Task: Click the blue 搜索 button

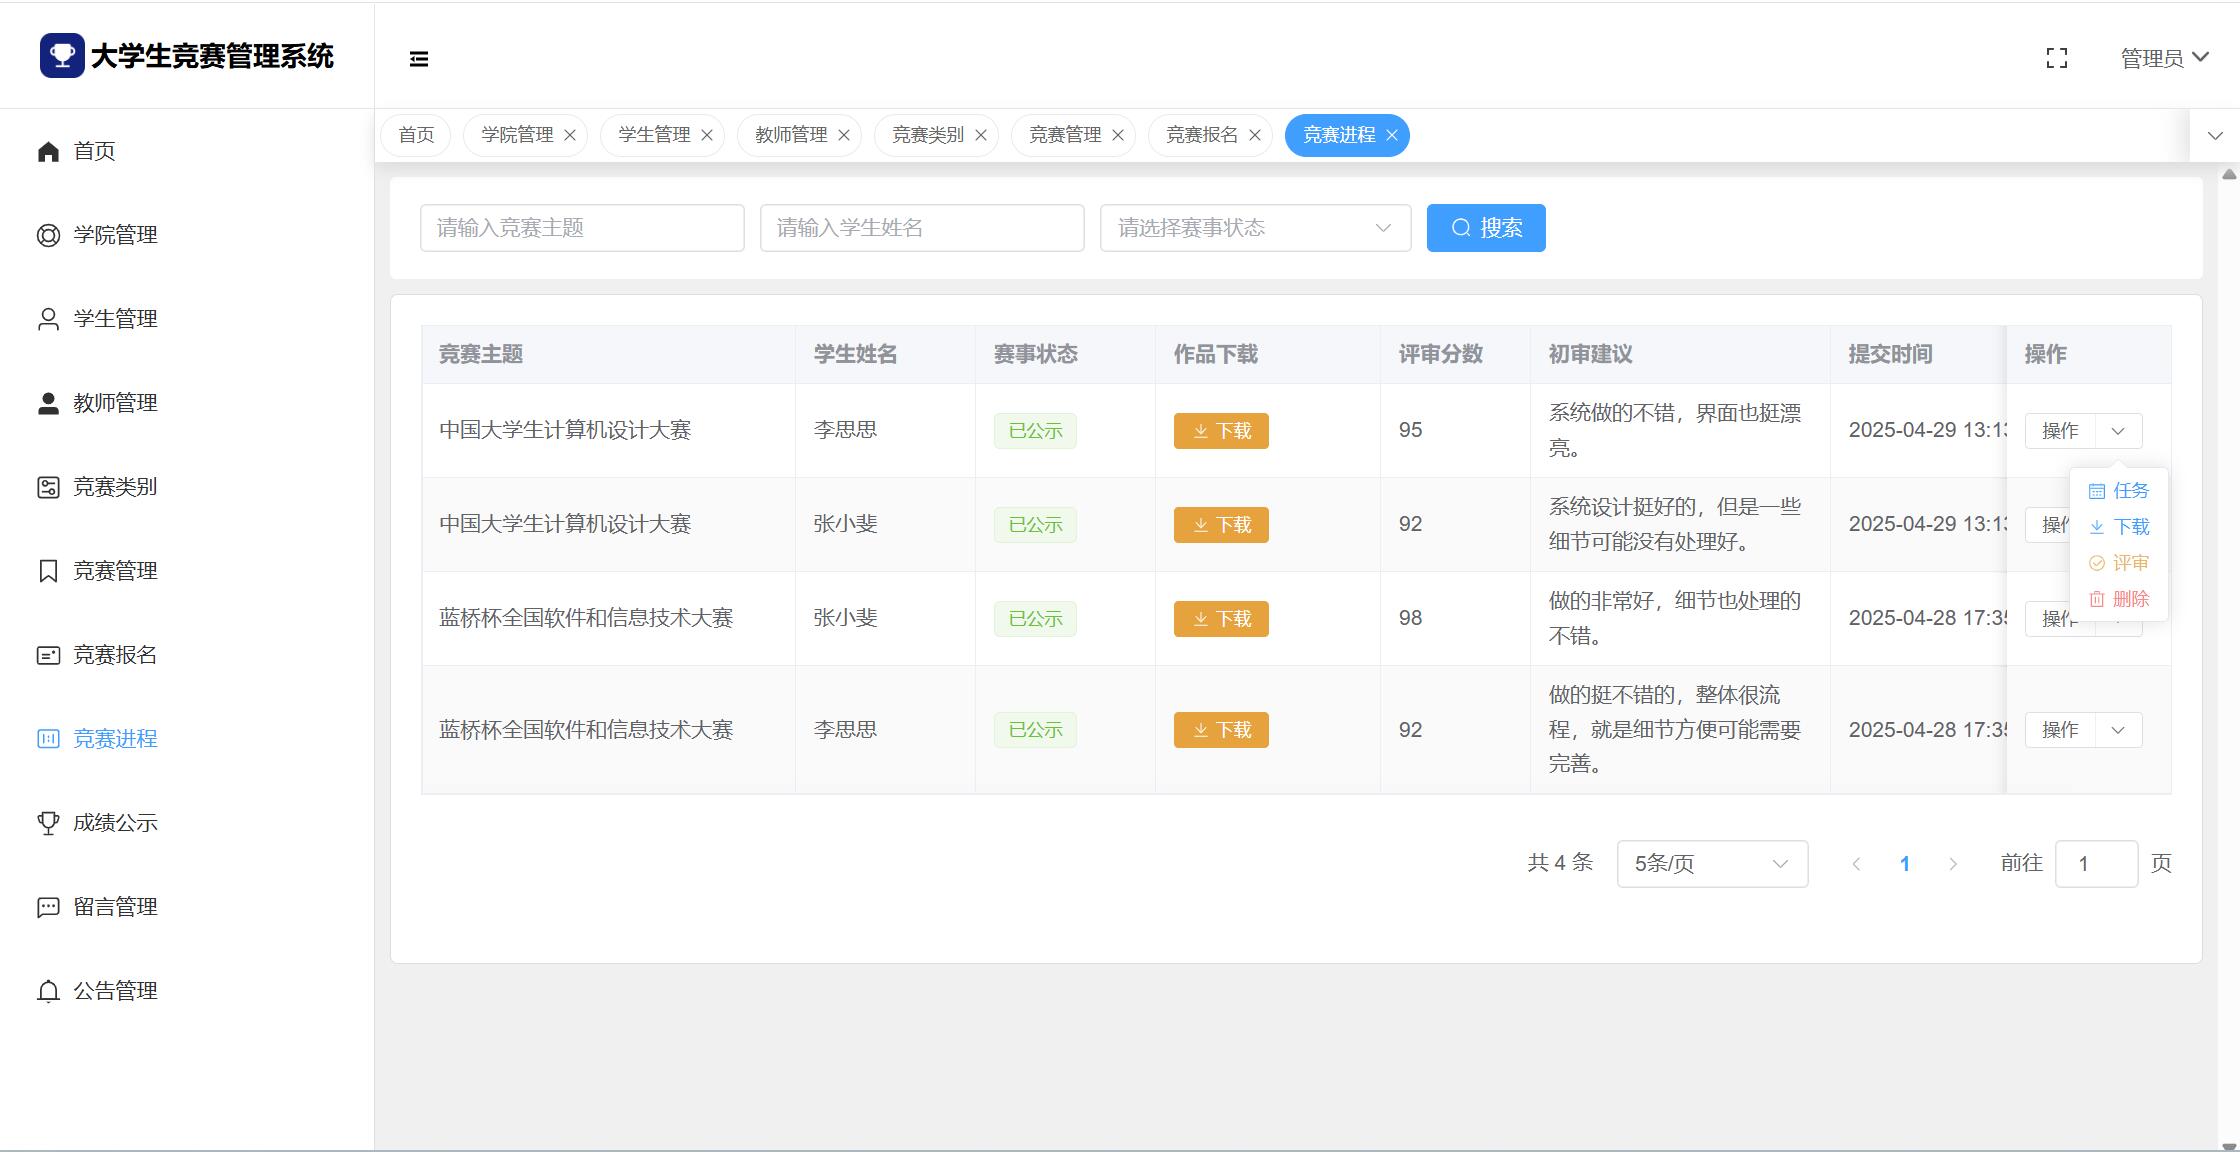Action: (1485, 228)
